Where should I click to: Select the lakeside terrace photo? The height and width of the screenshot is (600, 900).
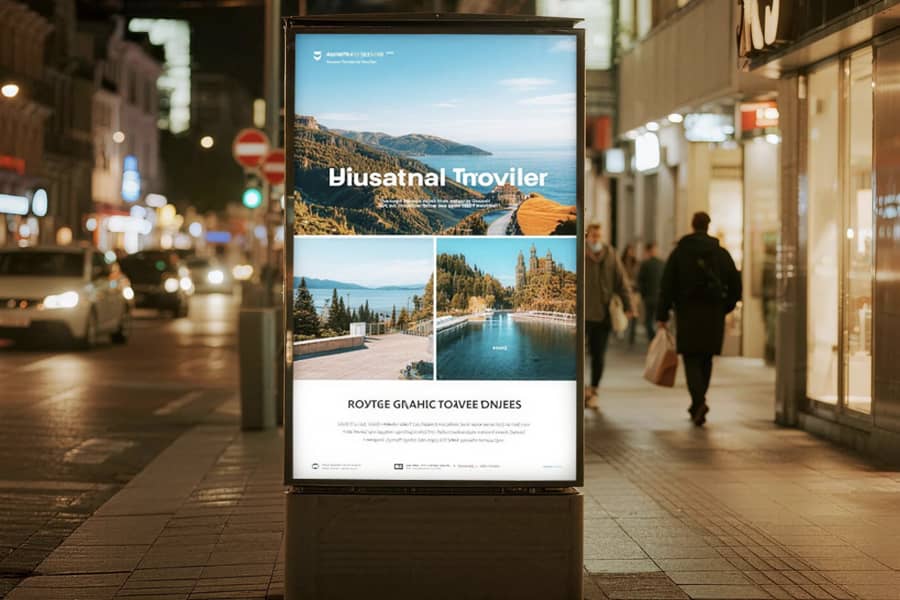point(364,308)
